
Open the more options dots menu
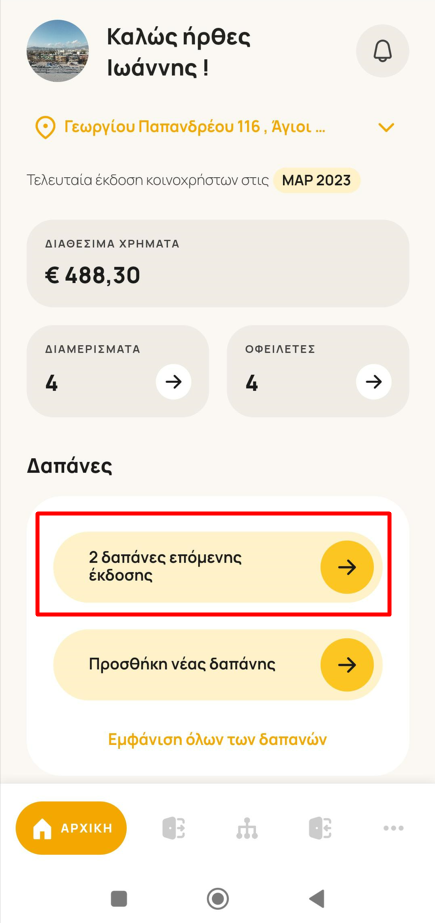click(x=393, y=828)
